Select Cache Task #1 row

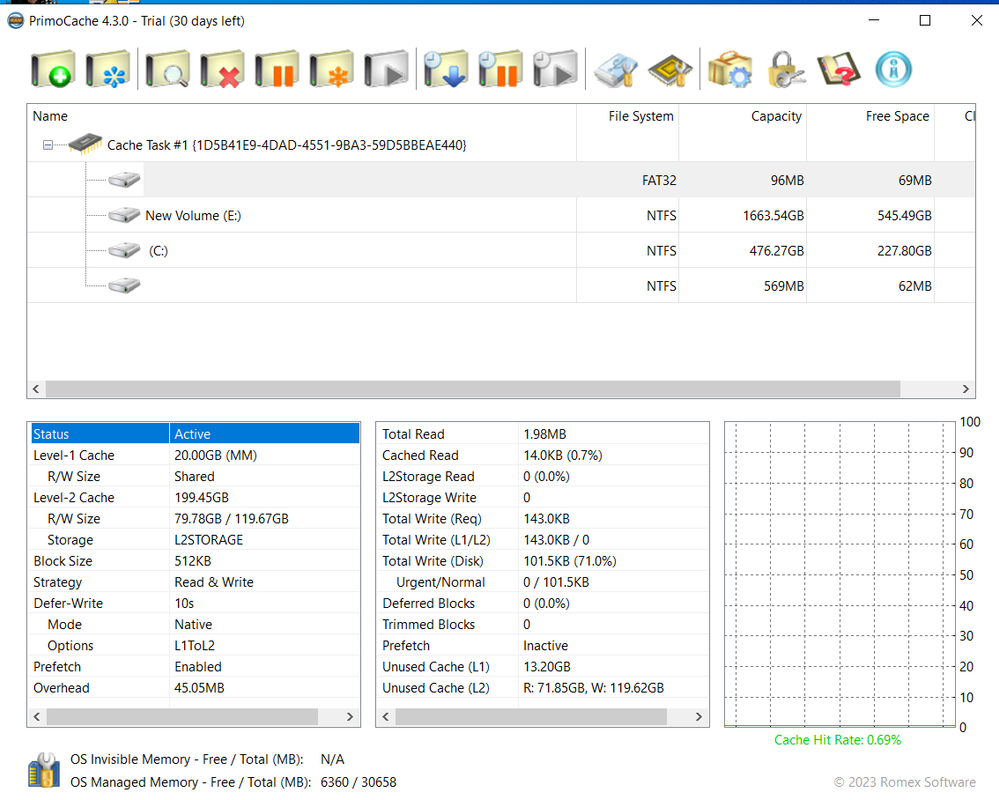[x=500, y=145]
